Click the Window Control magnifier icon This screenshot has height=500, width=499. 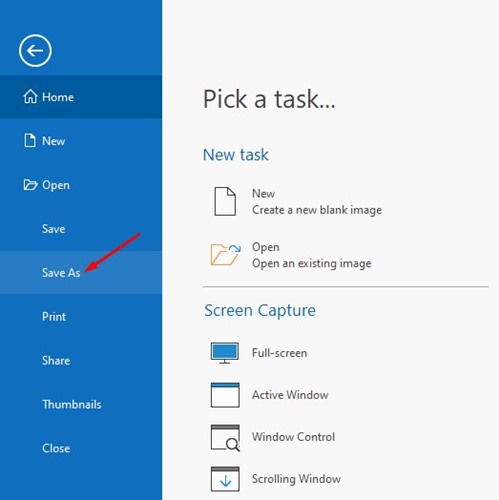pyautogui.click(x=225, y=438)
